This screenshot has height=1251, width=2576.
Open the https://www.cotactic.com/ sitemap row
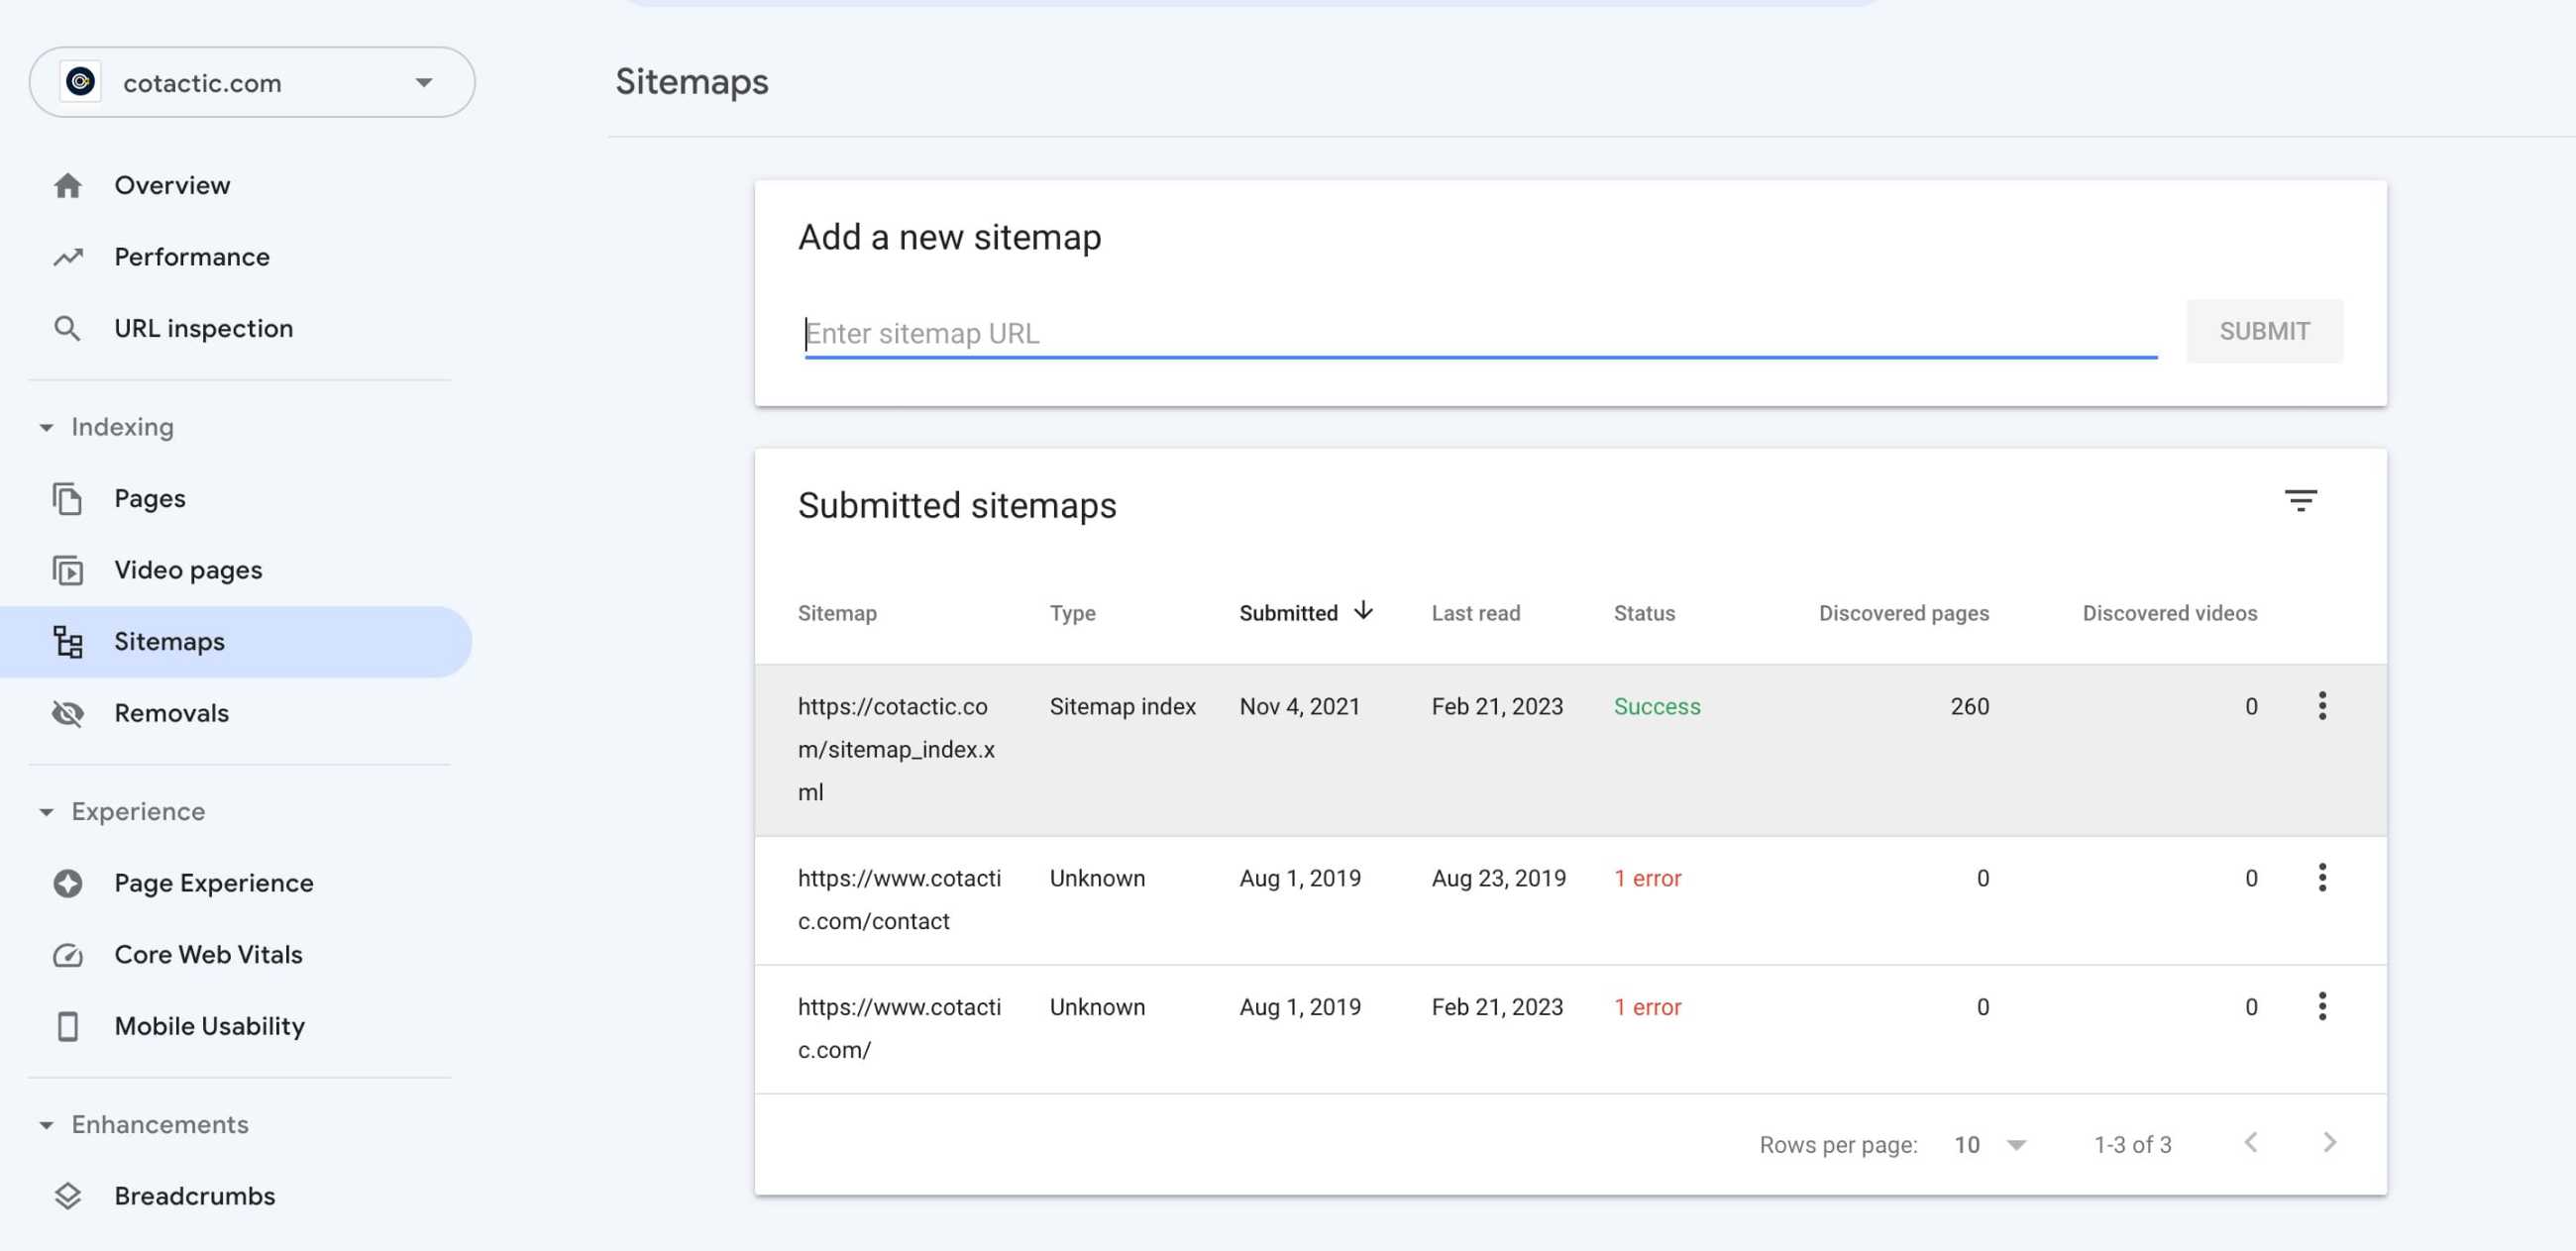pyautogui.click(x=1570, y=1029)
